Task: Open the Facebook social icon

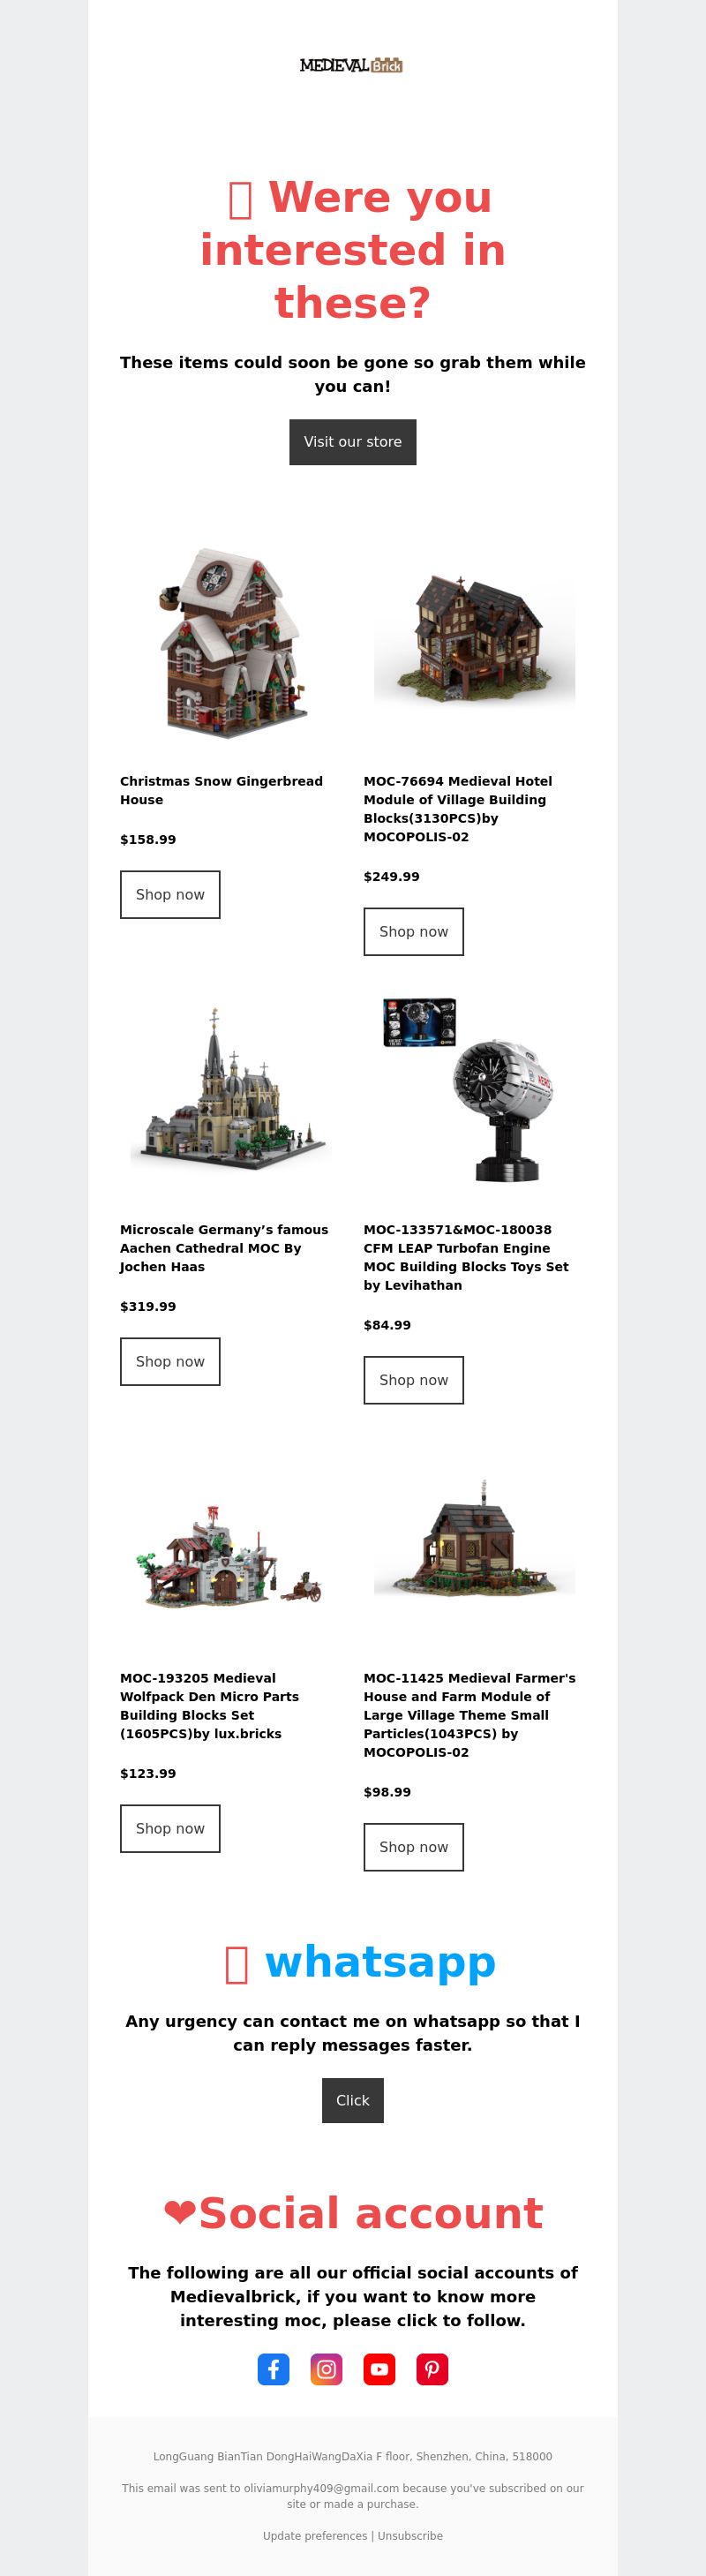Action: [273, 2369]
